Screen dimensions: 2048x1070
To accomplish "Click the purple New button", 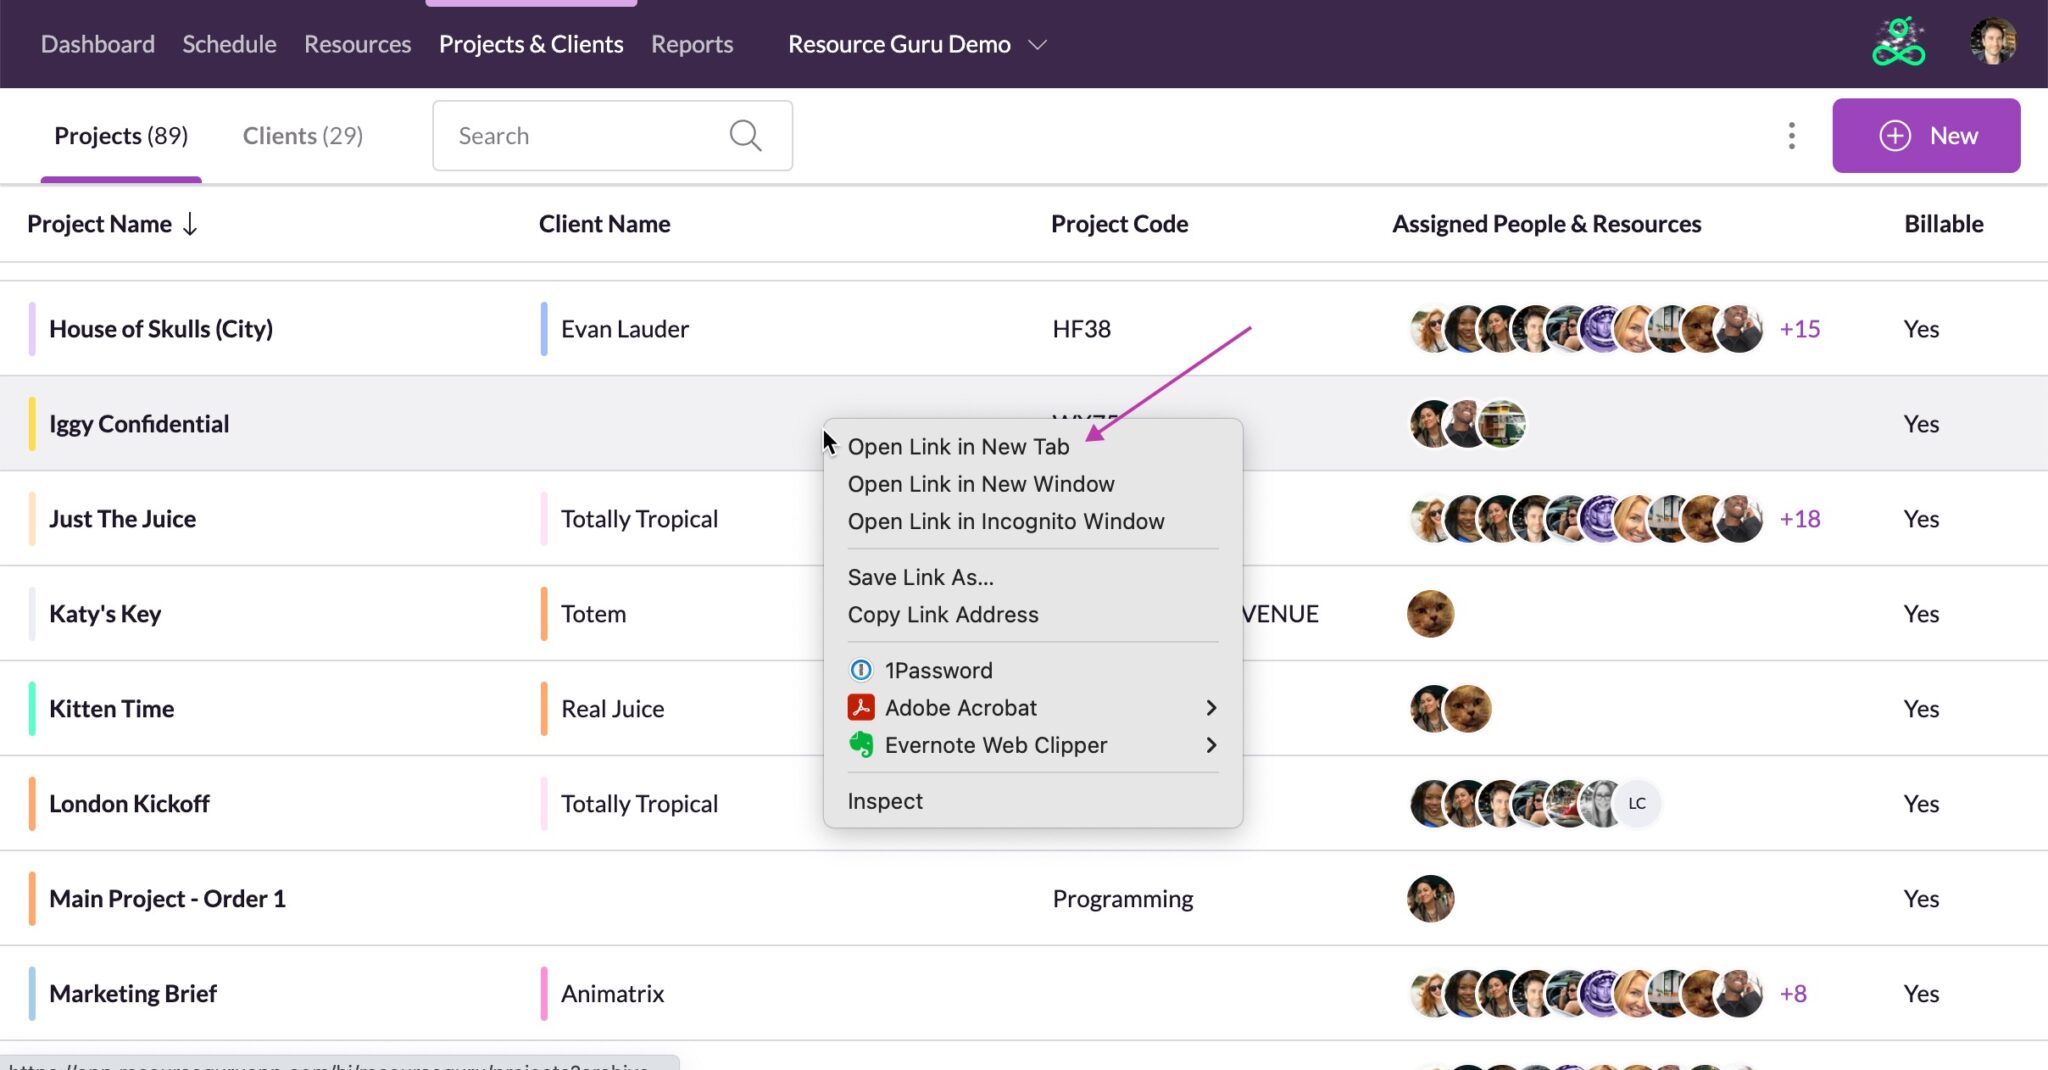I will [x=1926, y=135].
